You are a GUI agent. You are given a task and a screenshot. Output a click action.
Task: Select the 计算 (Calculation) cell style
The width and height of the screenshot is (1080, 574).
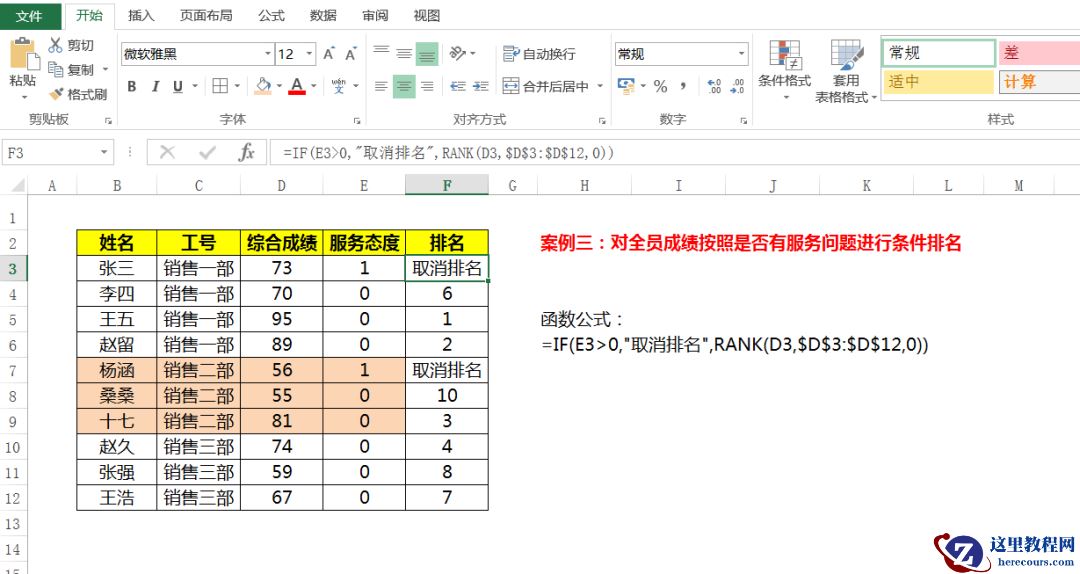1039,81
